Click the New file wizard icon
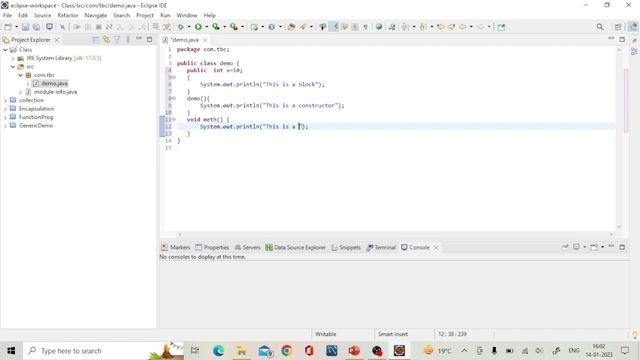The width and height of the screenshot is (640, 360). (x=8, y=27)
